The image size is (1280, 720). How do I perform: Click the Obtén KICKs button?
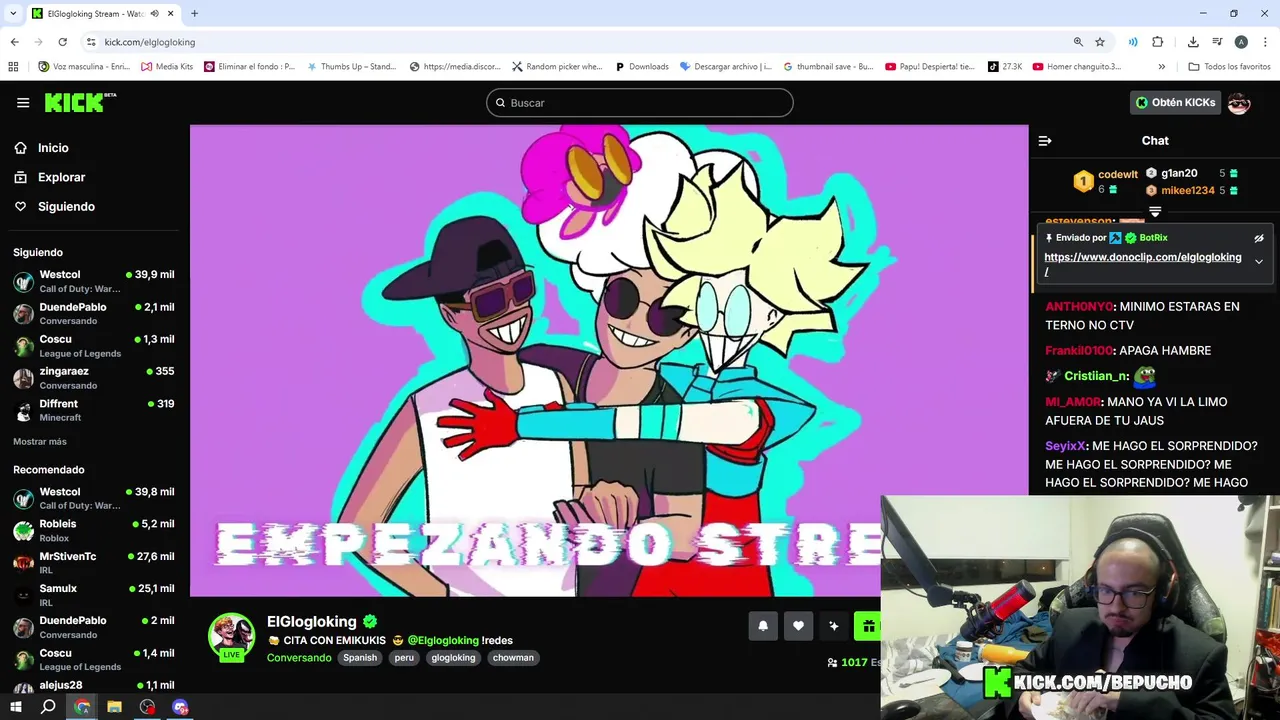click(1176, 102)
